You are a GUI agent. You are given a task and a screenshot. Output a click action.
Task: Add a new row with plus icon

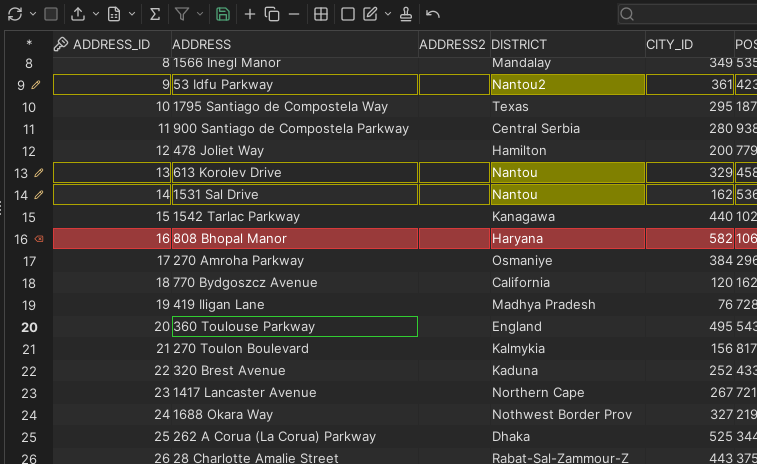coord(250,14)
